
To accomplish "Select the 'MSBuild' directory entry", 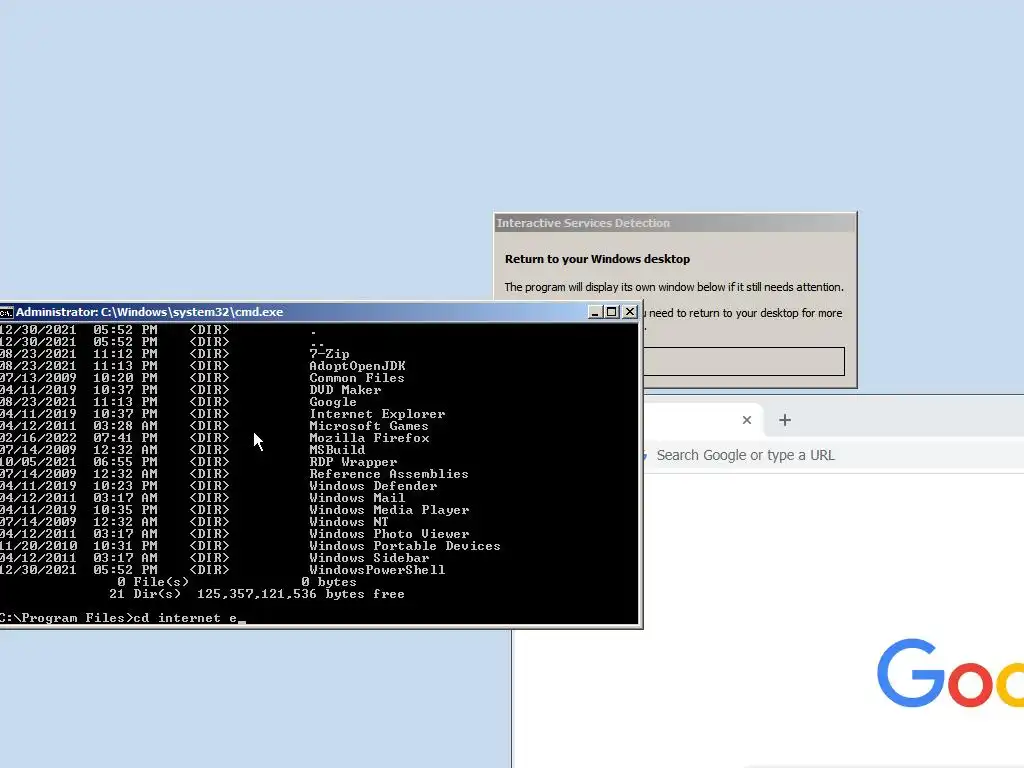I will 337,450.
